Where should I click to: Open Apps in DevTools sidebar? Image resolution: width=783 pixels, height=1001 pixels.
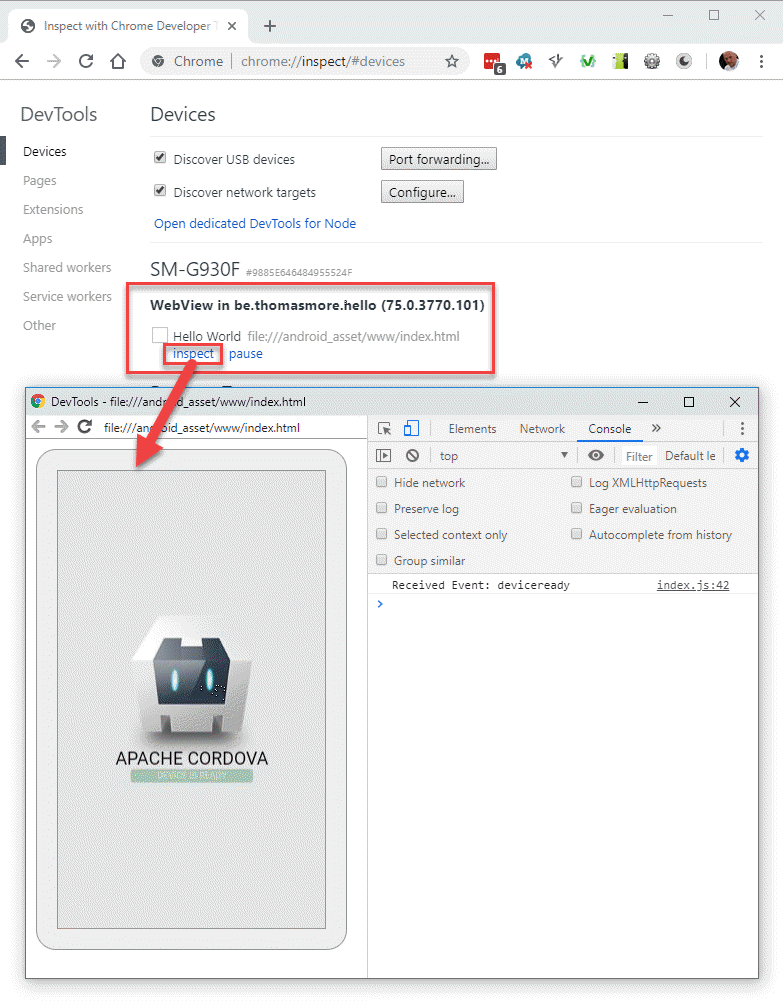tap(38, 239)
